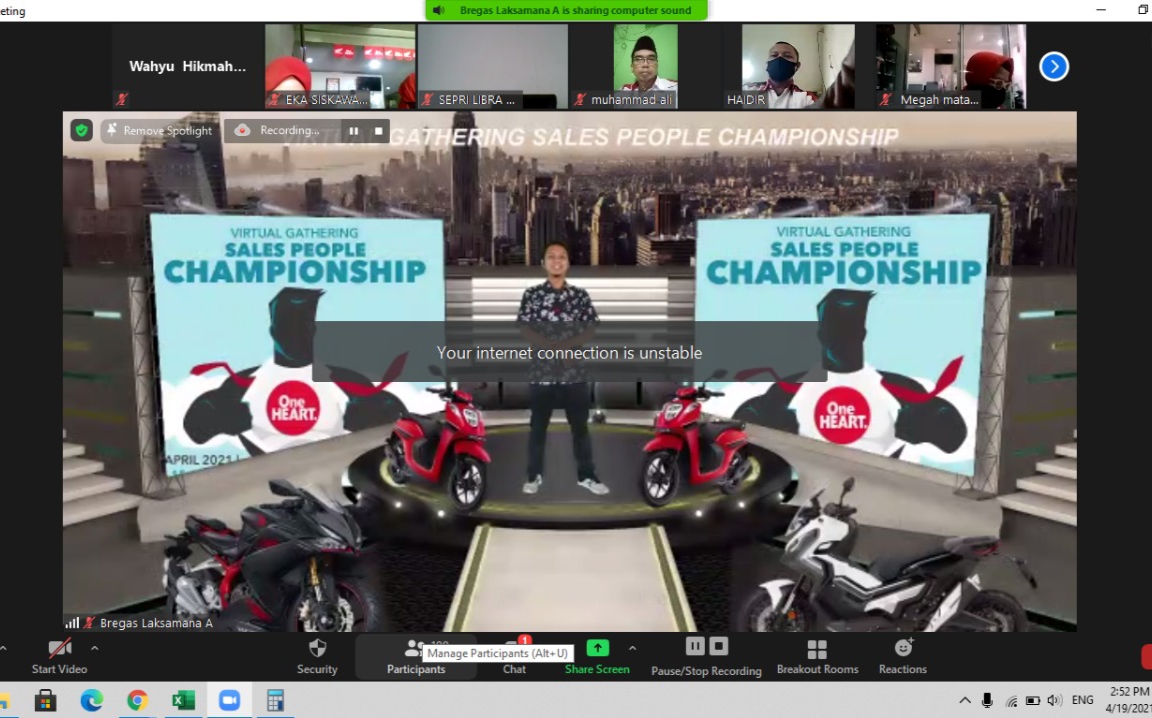1152x718 pixels.
Task: Expand the Share Screen options arrow
Action: [x=632, y=648]
